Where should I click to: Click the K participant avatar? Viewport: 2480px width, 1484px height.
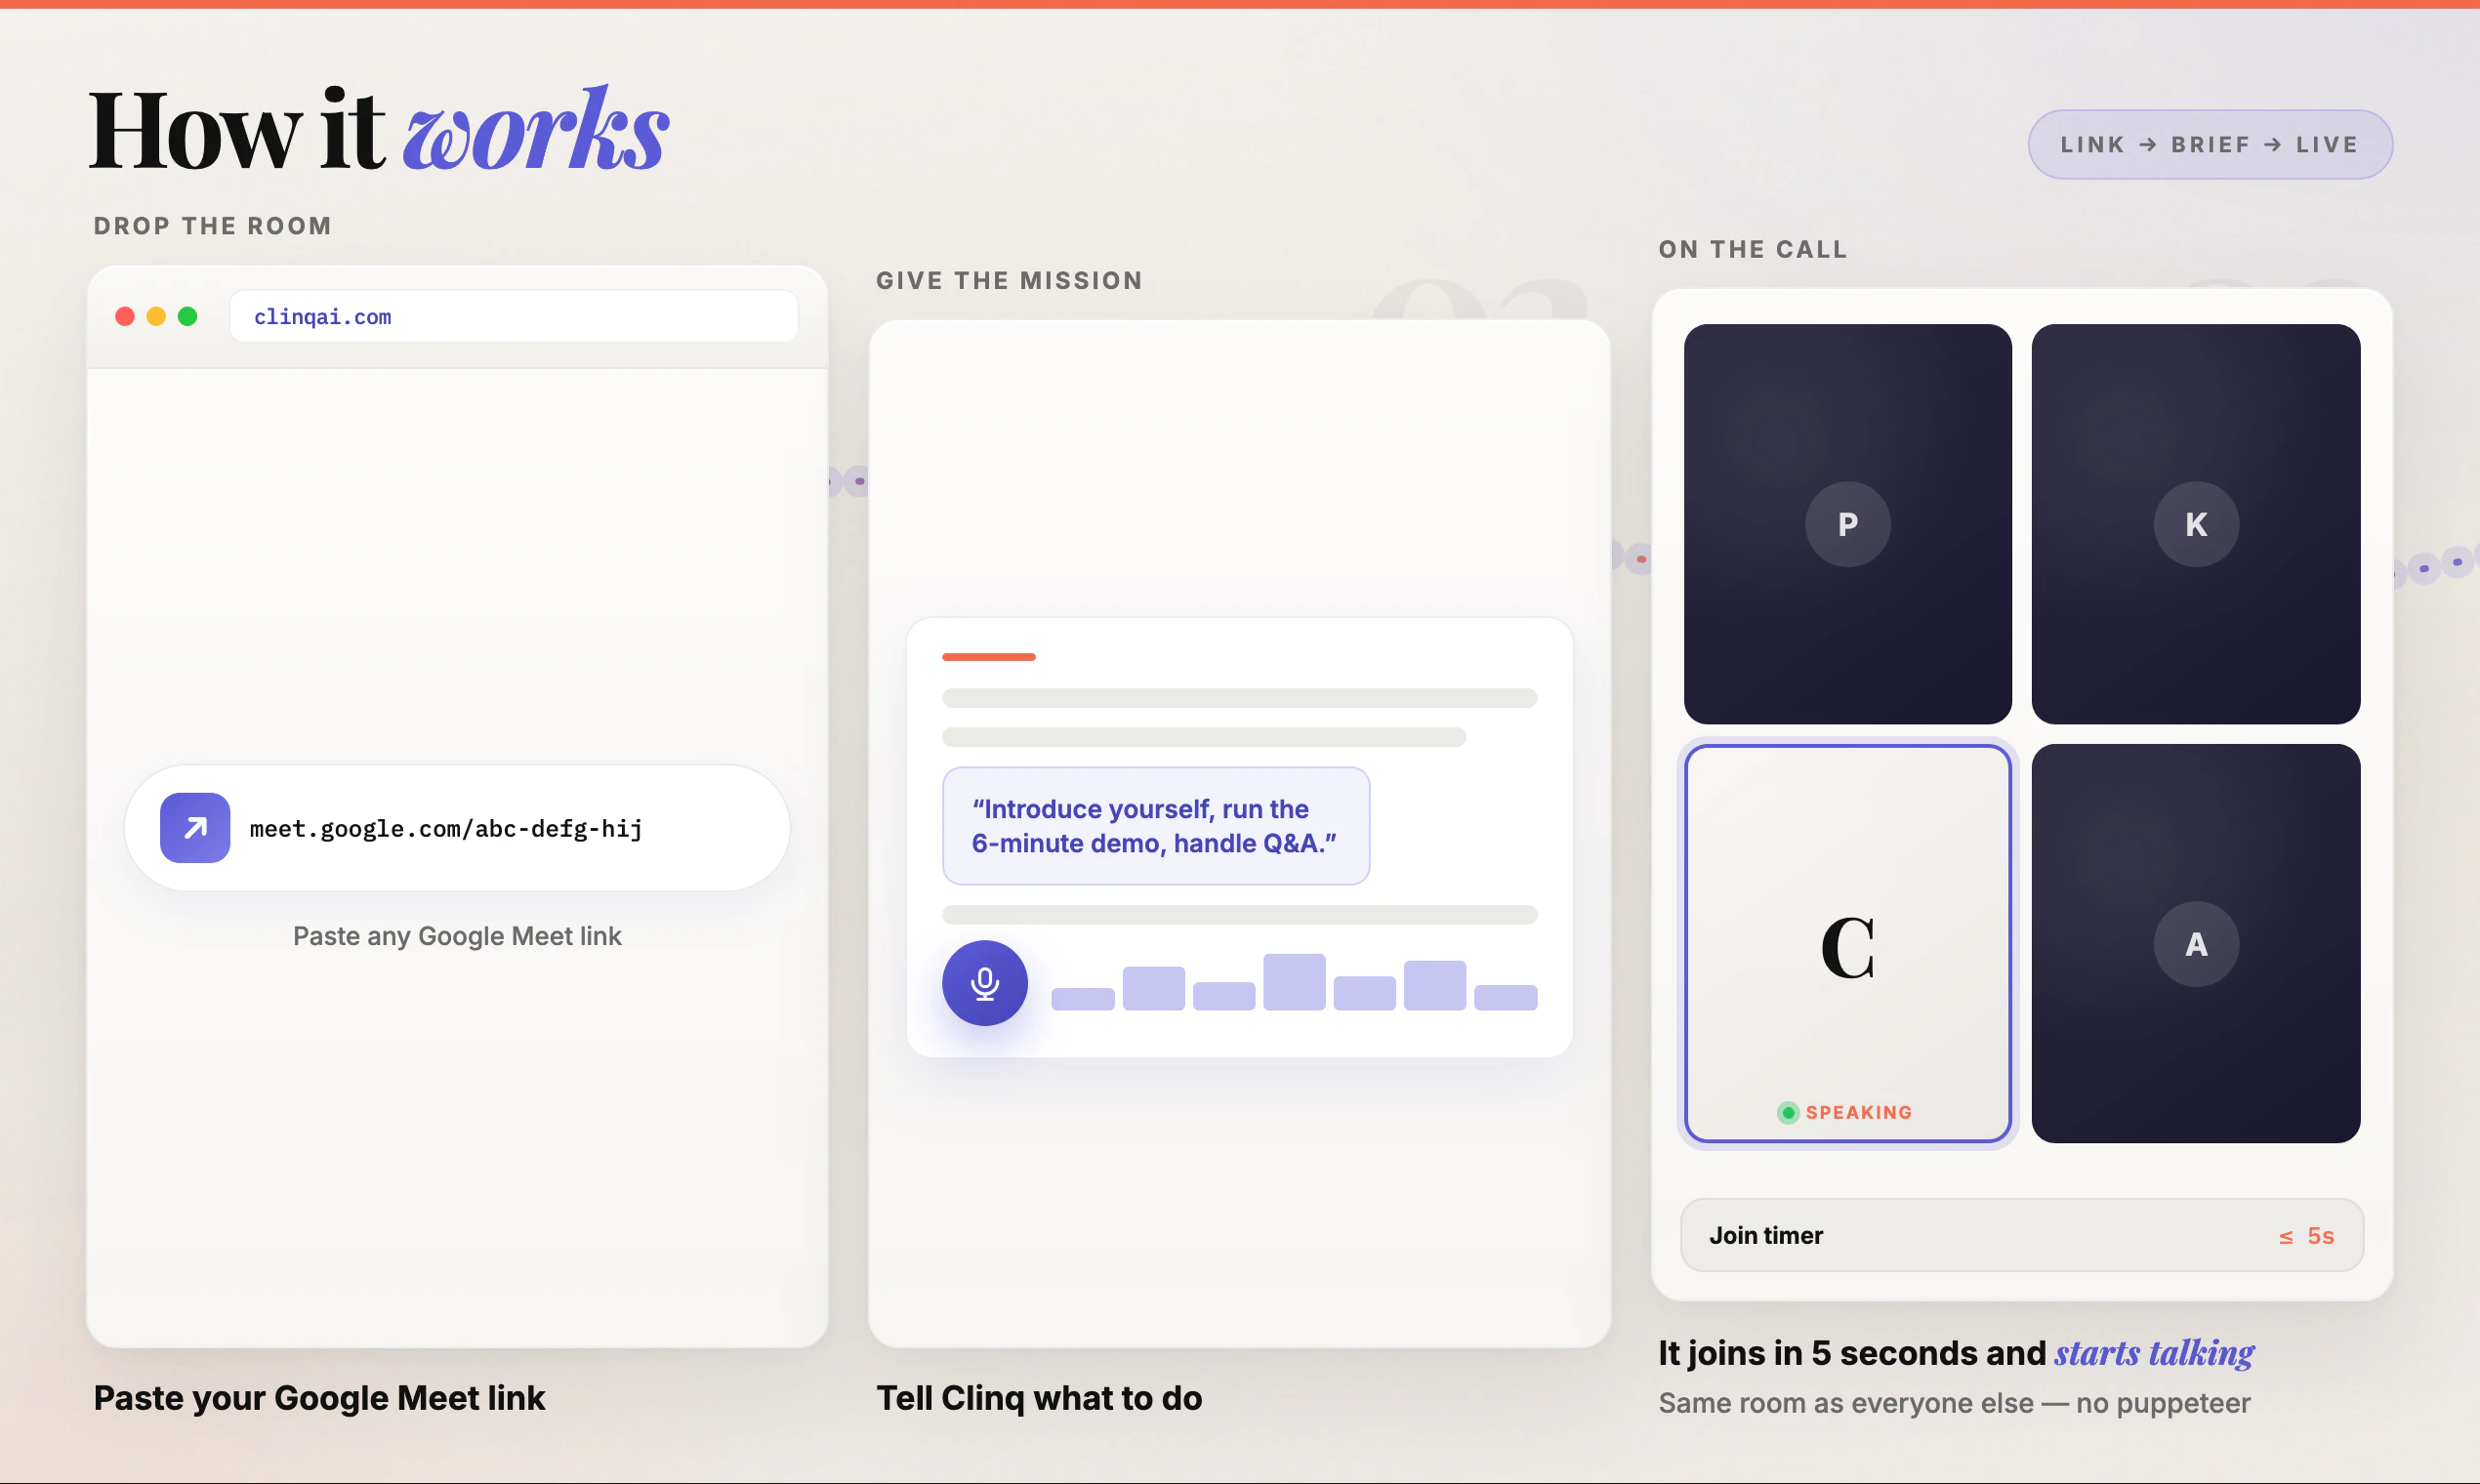tap(2195, 524)
